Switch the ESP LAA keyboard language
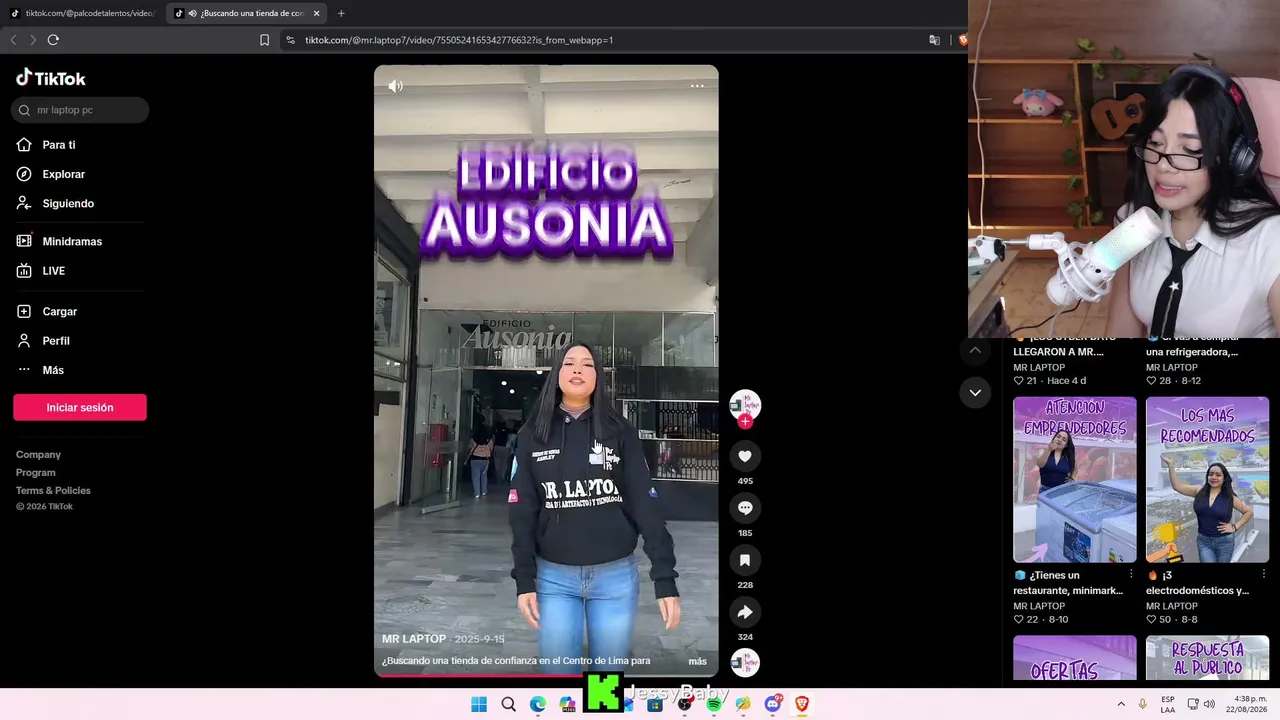This screenshot has height=720, width=1280. (x=1168, y=704)
